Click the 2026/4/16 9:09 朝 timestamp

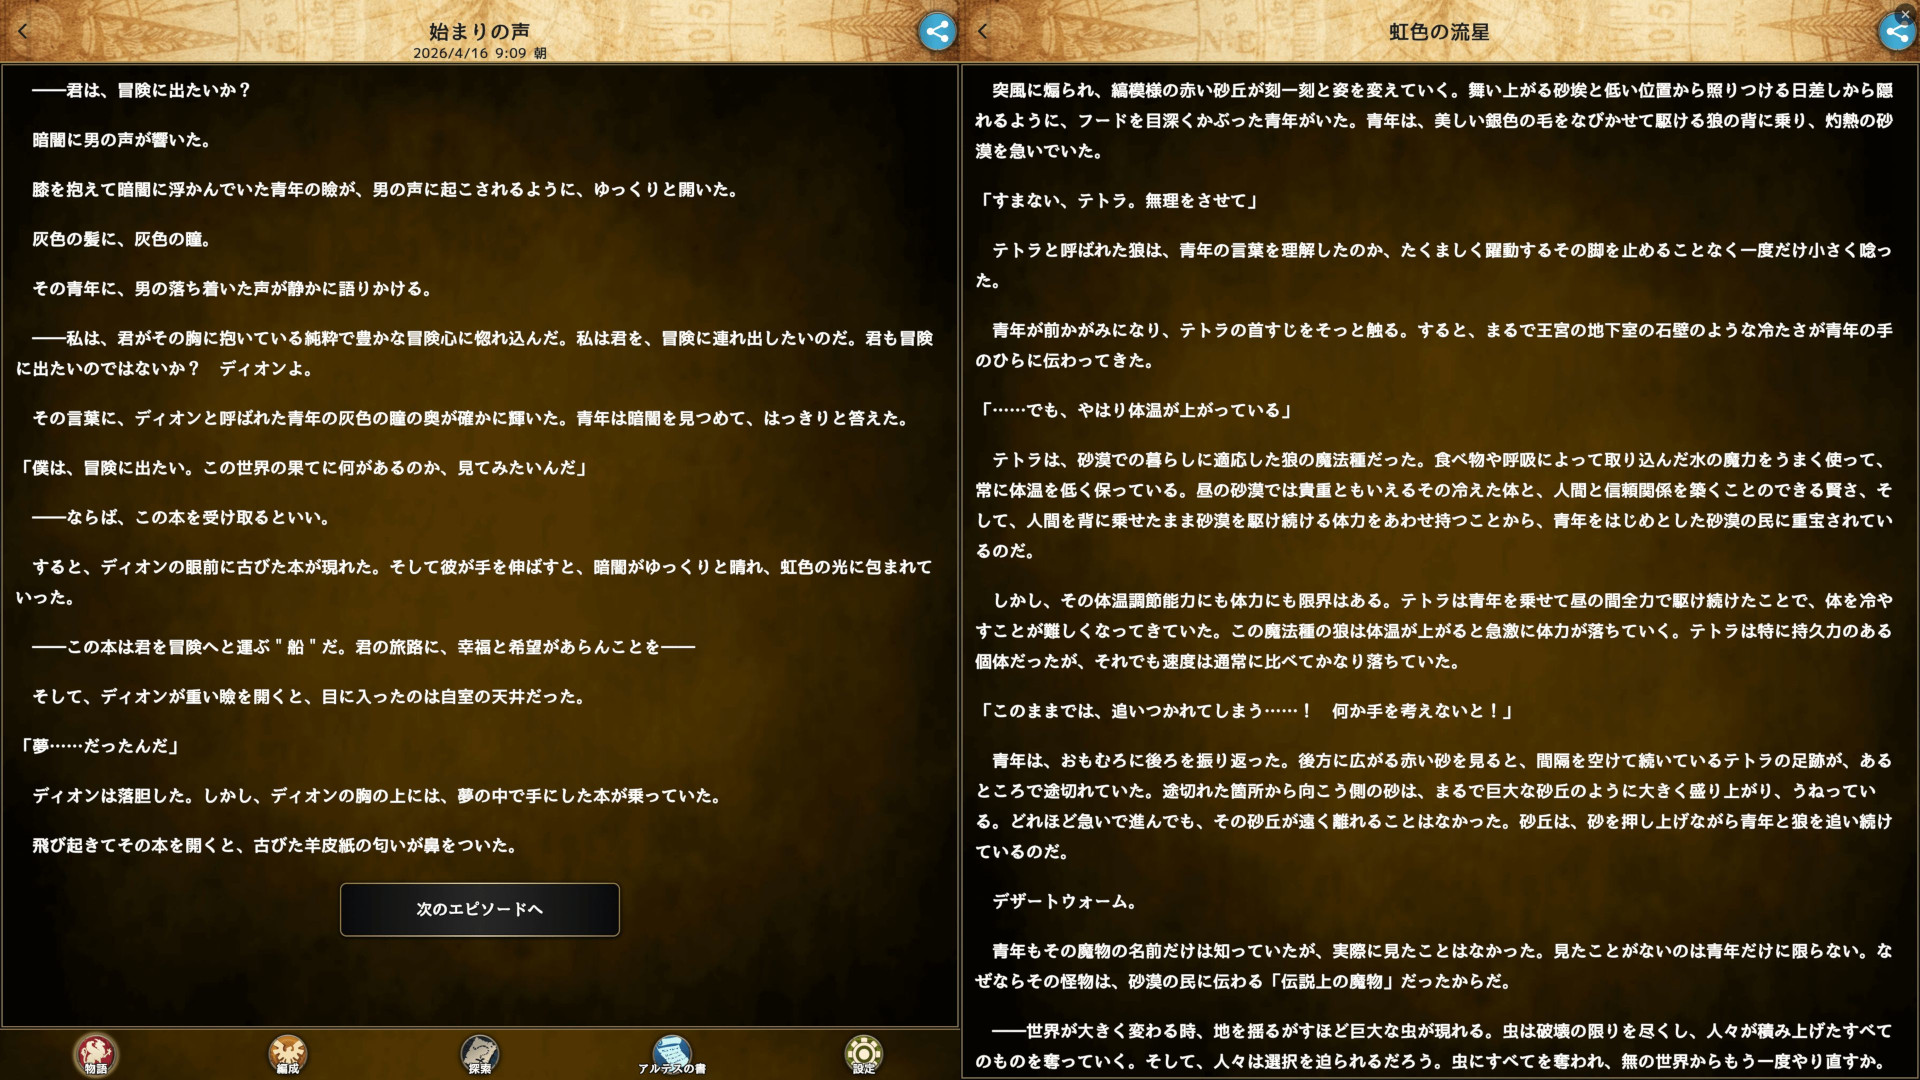(x=479, y=53)
